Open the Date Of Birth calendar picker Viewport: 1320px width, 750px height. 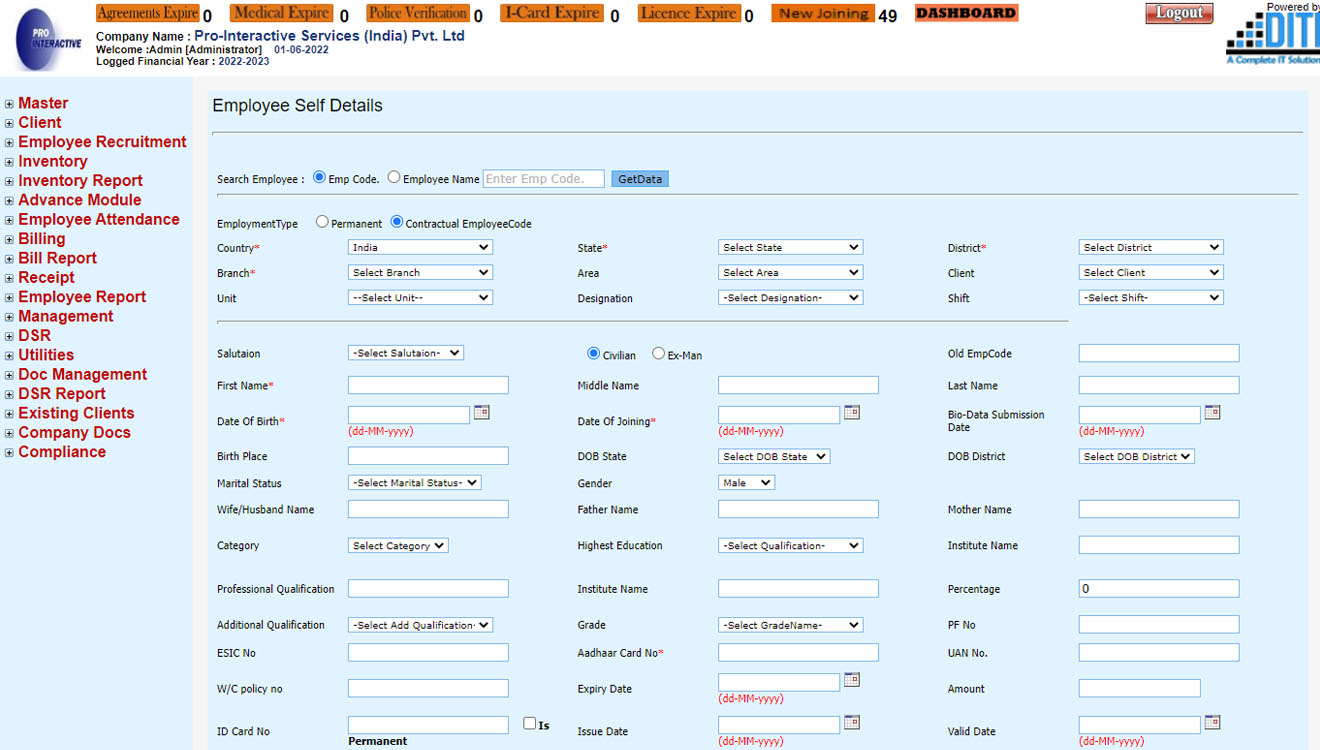point(481,412)
